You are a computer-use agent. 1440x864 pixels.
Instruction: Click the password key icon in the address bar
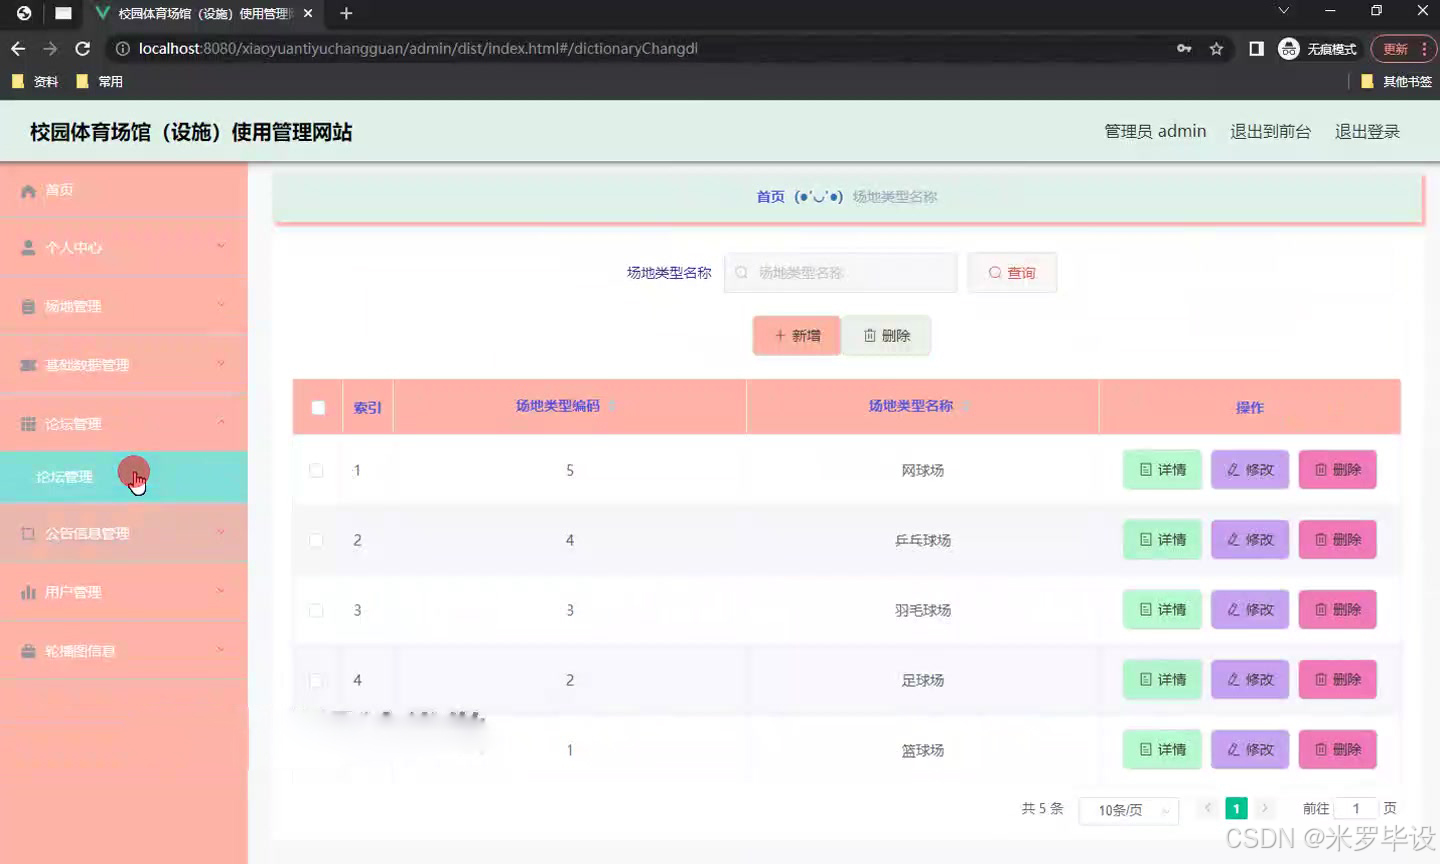click(1184, 48)
